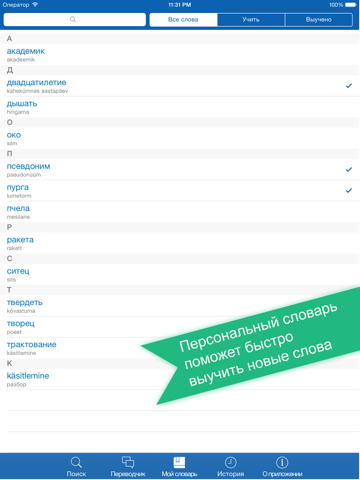The height and width of the screenshot is (480, 360).
Task: Open the История clock icon
Action: 231,462
